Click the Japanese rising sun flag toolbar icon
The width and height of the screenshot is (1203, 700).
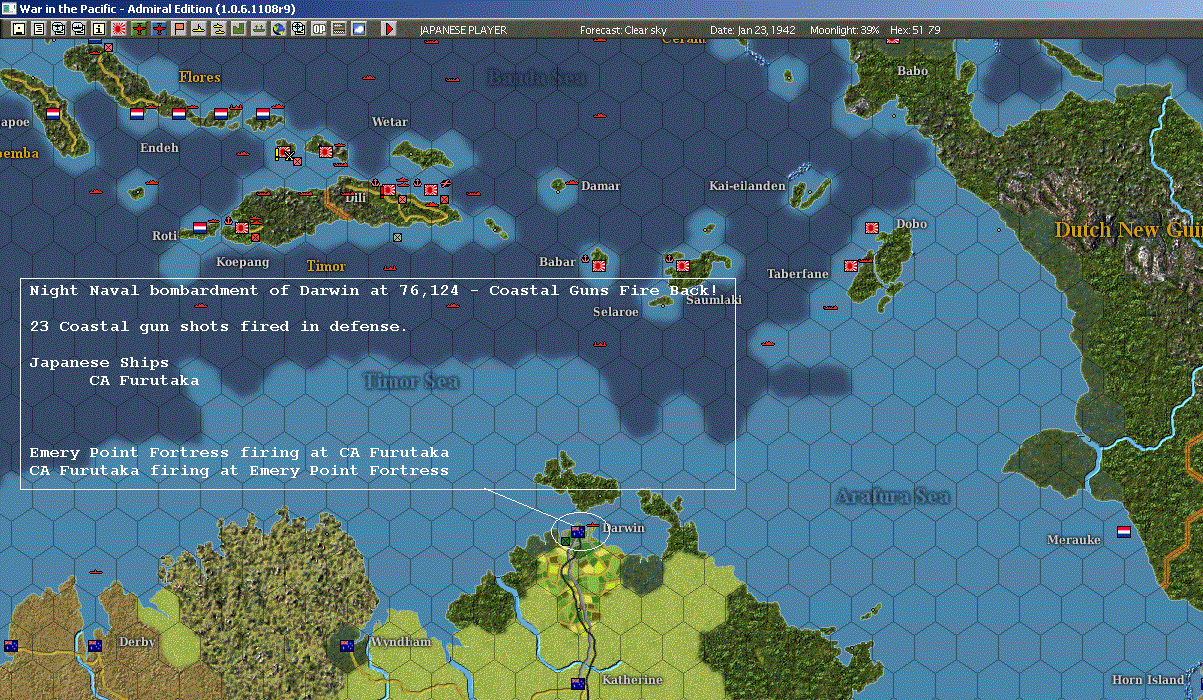(118, 29)
